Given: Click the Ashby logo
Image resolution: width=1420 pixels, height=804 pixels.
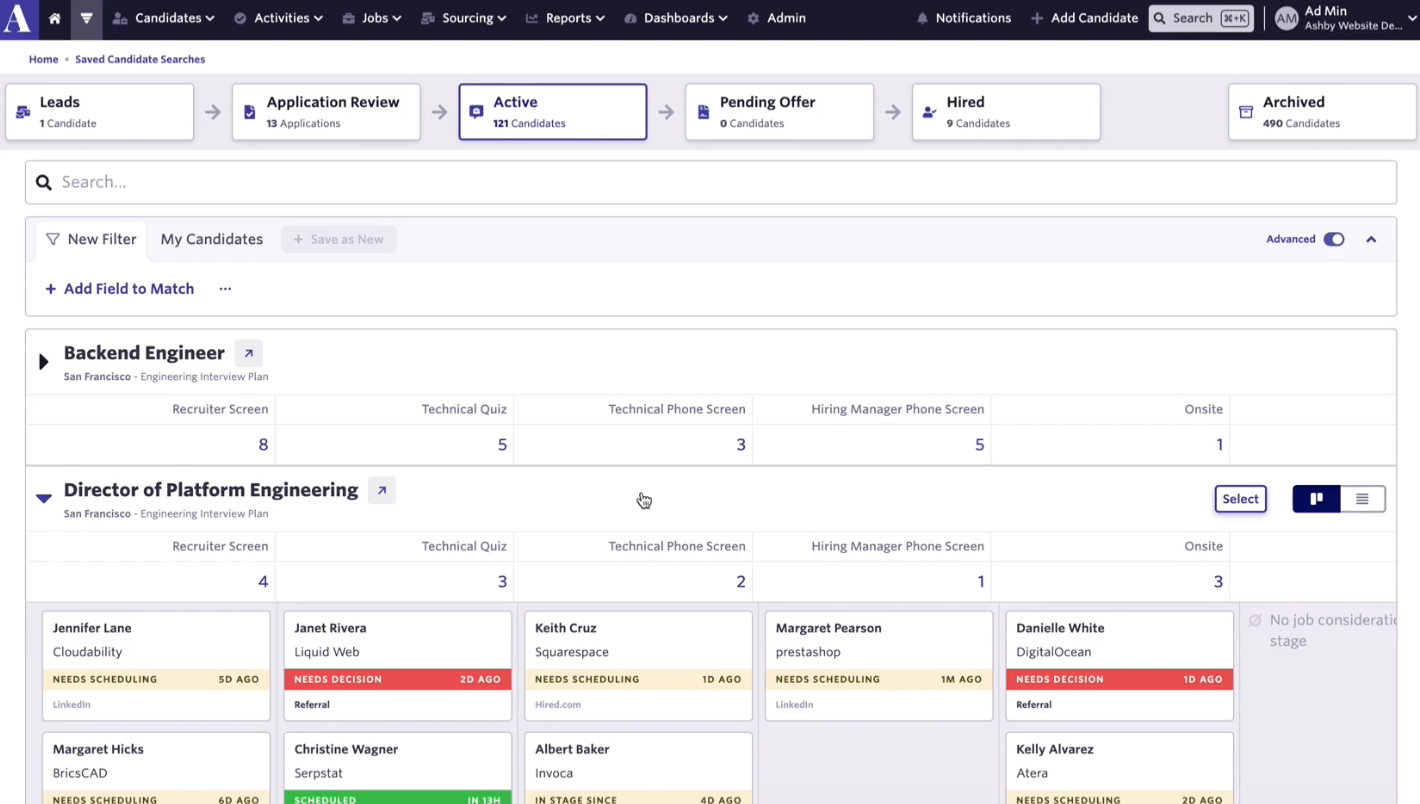Looking at the screenshot, I should [17, 18].
